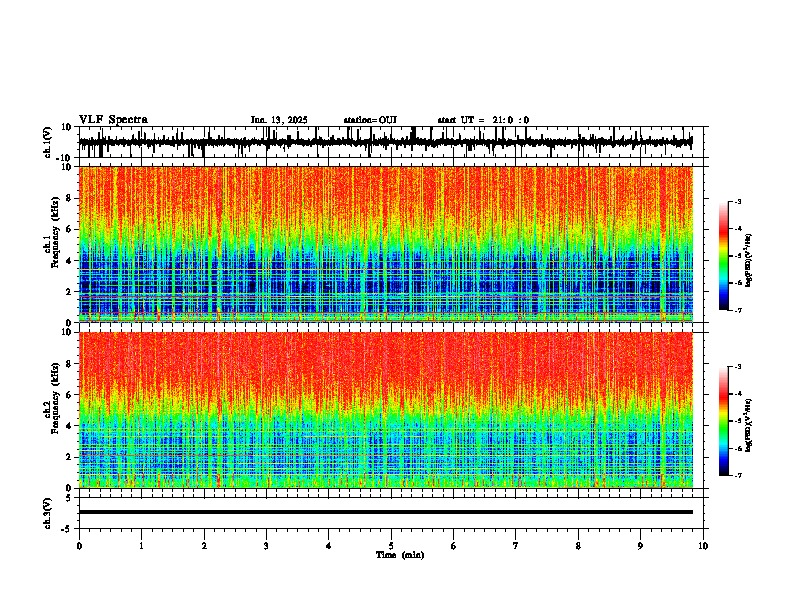Click inside the ch.2 frequency spectrogram
This screenshot has height=612, width=792.
(386, 410)
